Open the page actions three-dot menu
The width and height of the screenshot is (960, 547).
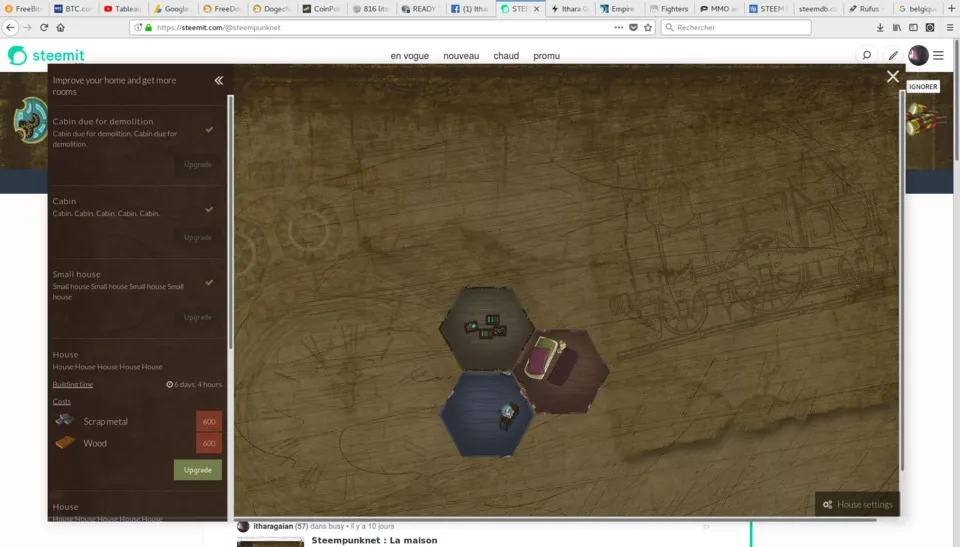point(619,28)
